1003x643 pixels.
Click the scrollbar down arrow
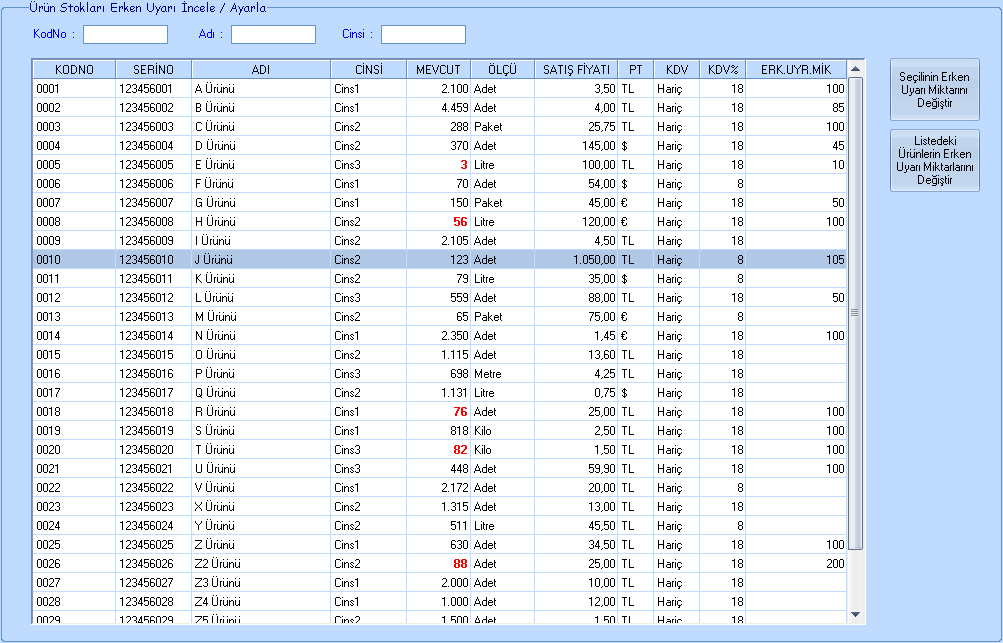tap(855, 615)
